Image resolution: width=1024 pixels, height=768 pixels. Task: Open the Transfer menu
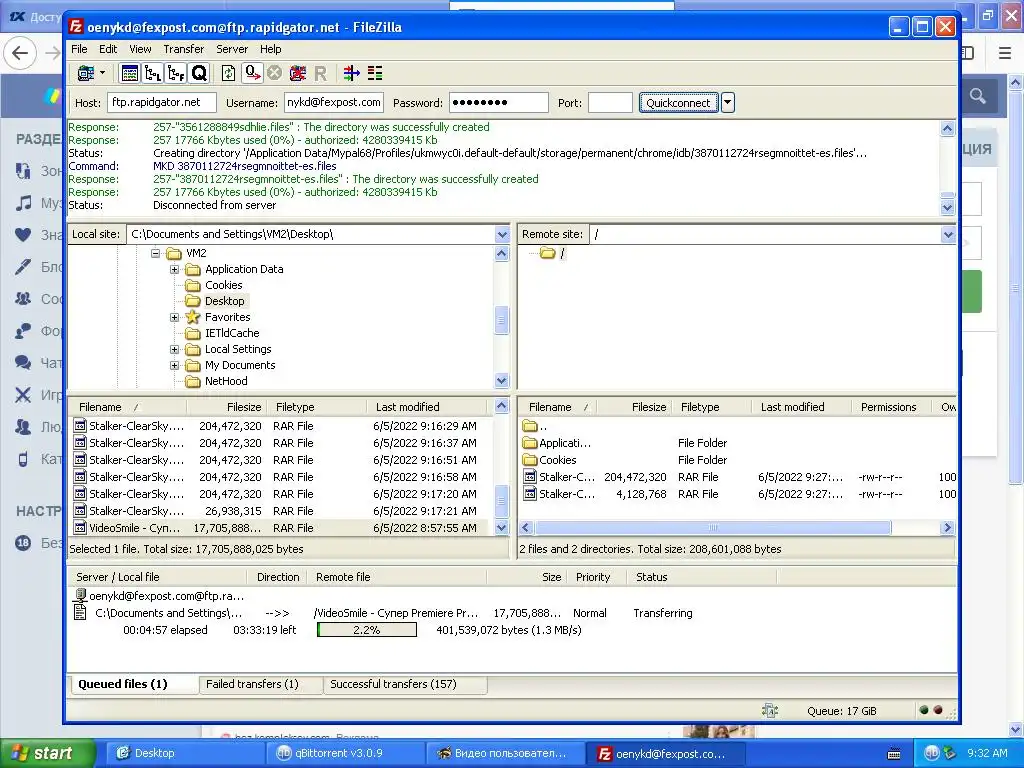(x=184, y=49)
